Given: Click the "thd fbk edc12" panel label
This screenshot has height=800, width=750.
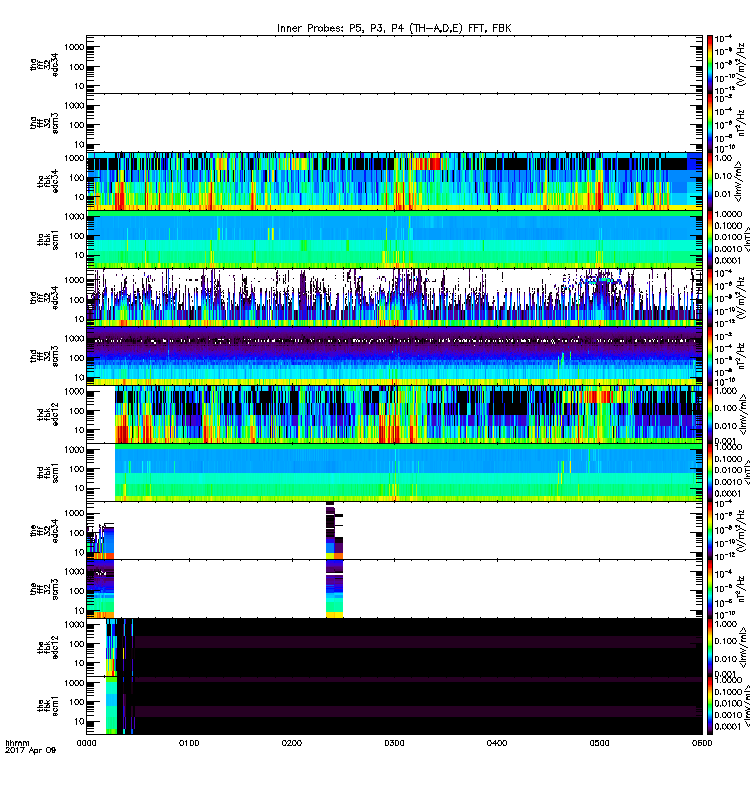Looking at the screenshot, I should coord(48,414).
